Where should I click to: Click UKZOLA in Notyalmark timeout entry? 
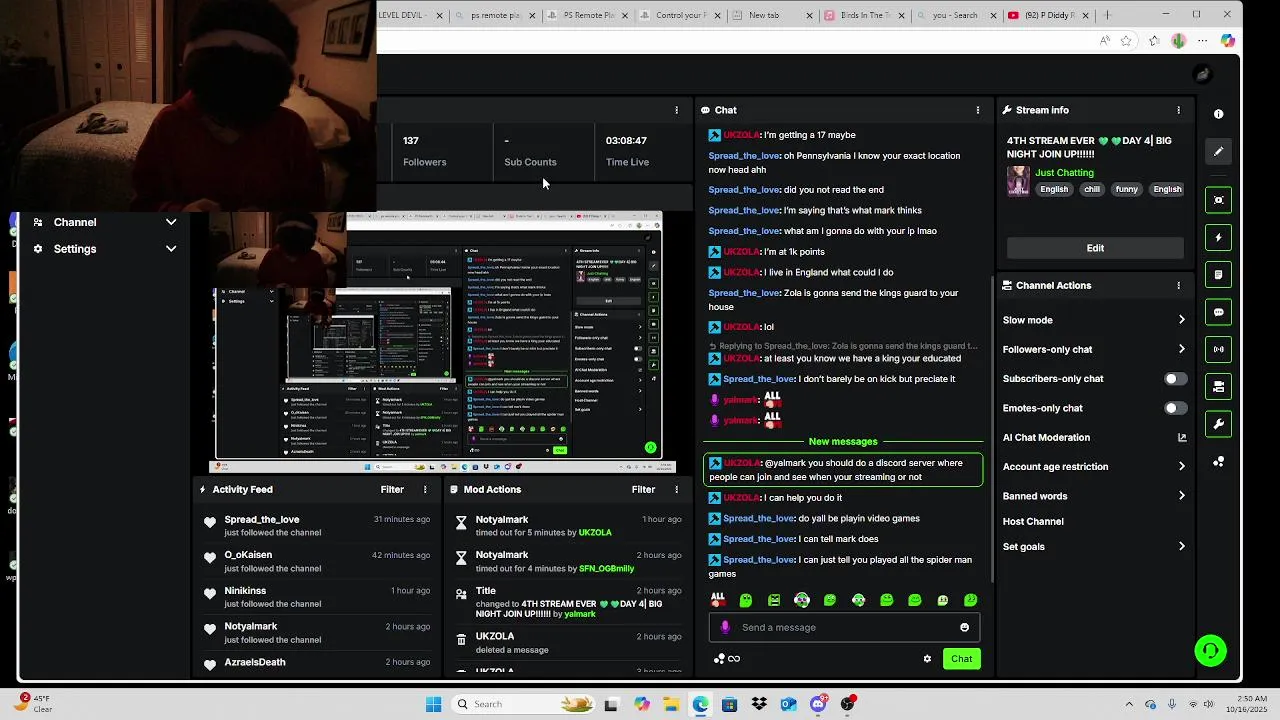(595, 533)
